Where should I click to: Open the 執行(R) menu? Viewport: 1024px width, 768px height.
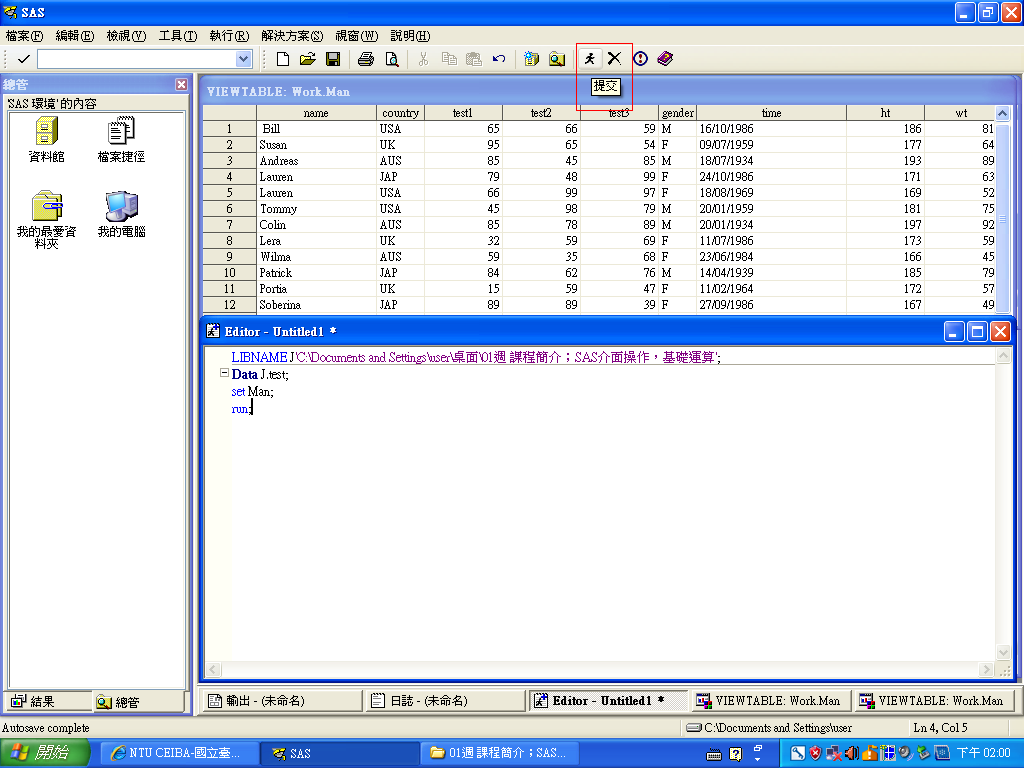[229, 35]
